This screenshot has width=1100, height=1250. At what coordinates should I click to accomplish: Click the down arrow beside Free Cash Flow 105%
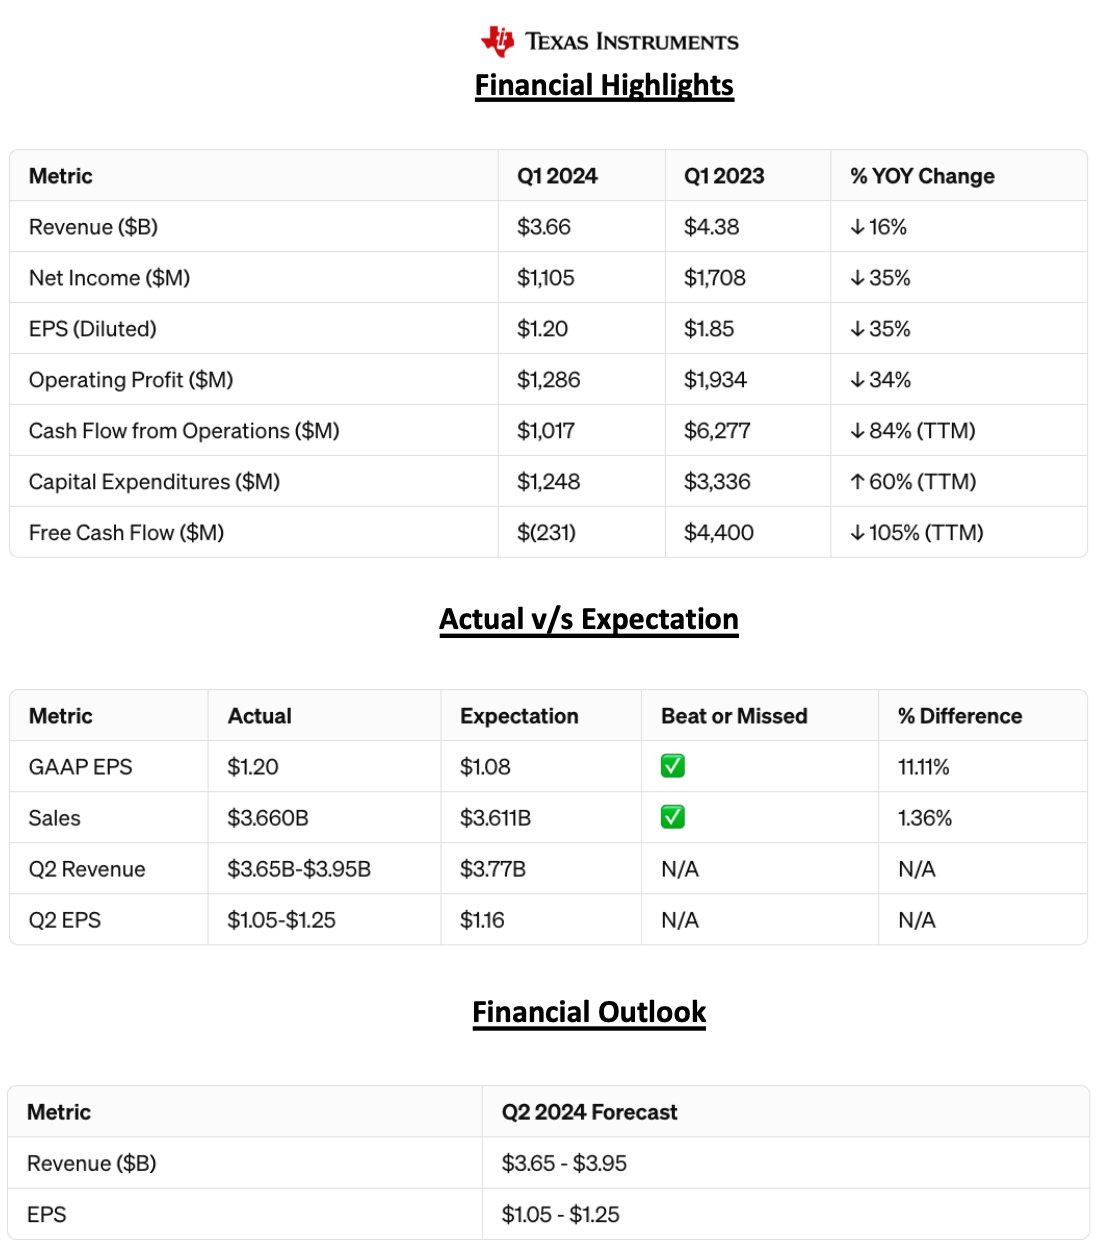(x=857, y=534)
